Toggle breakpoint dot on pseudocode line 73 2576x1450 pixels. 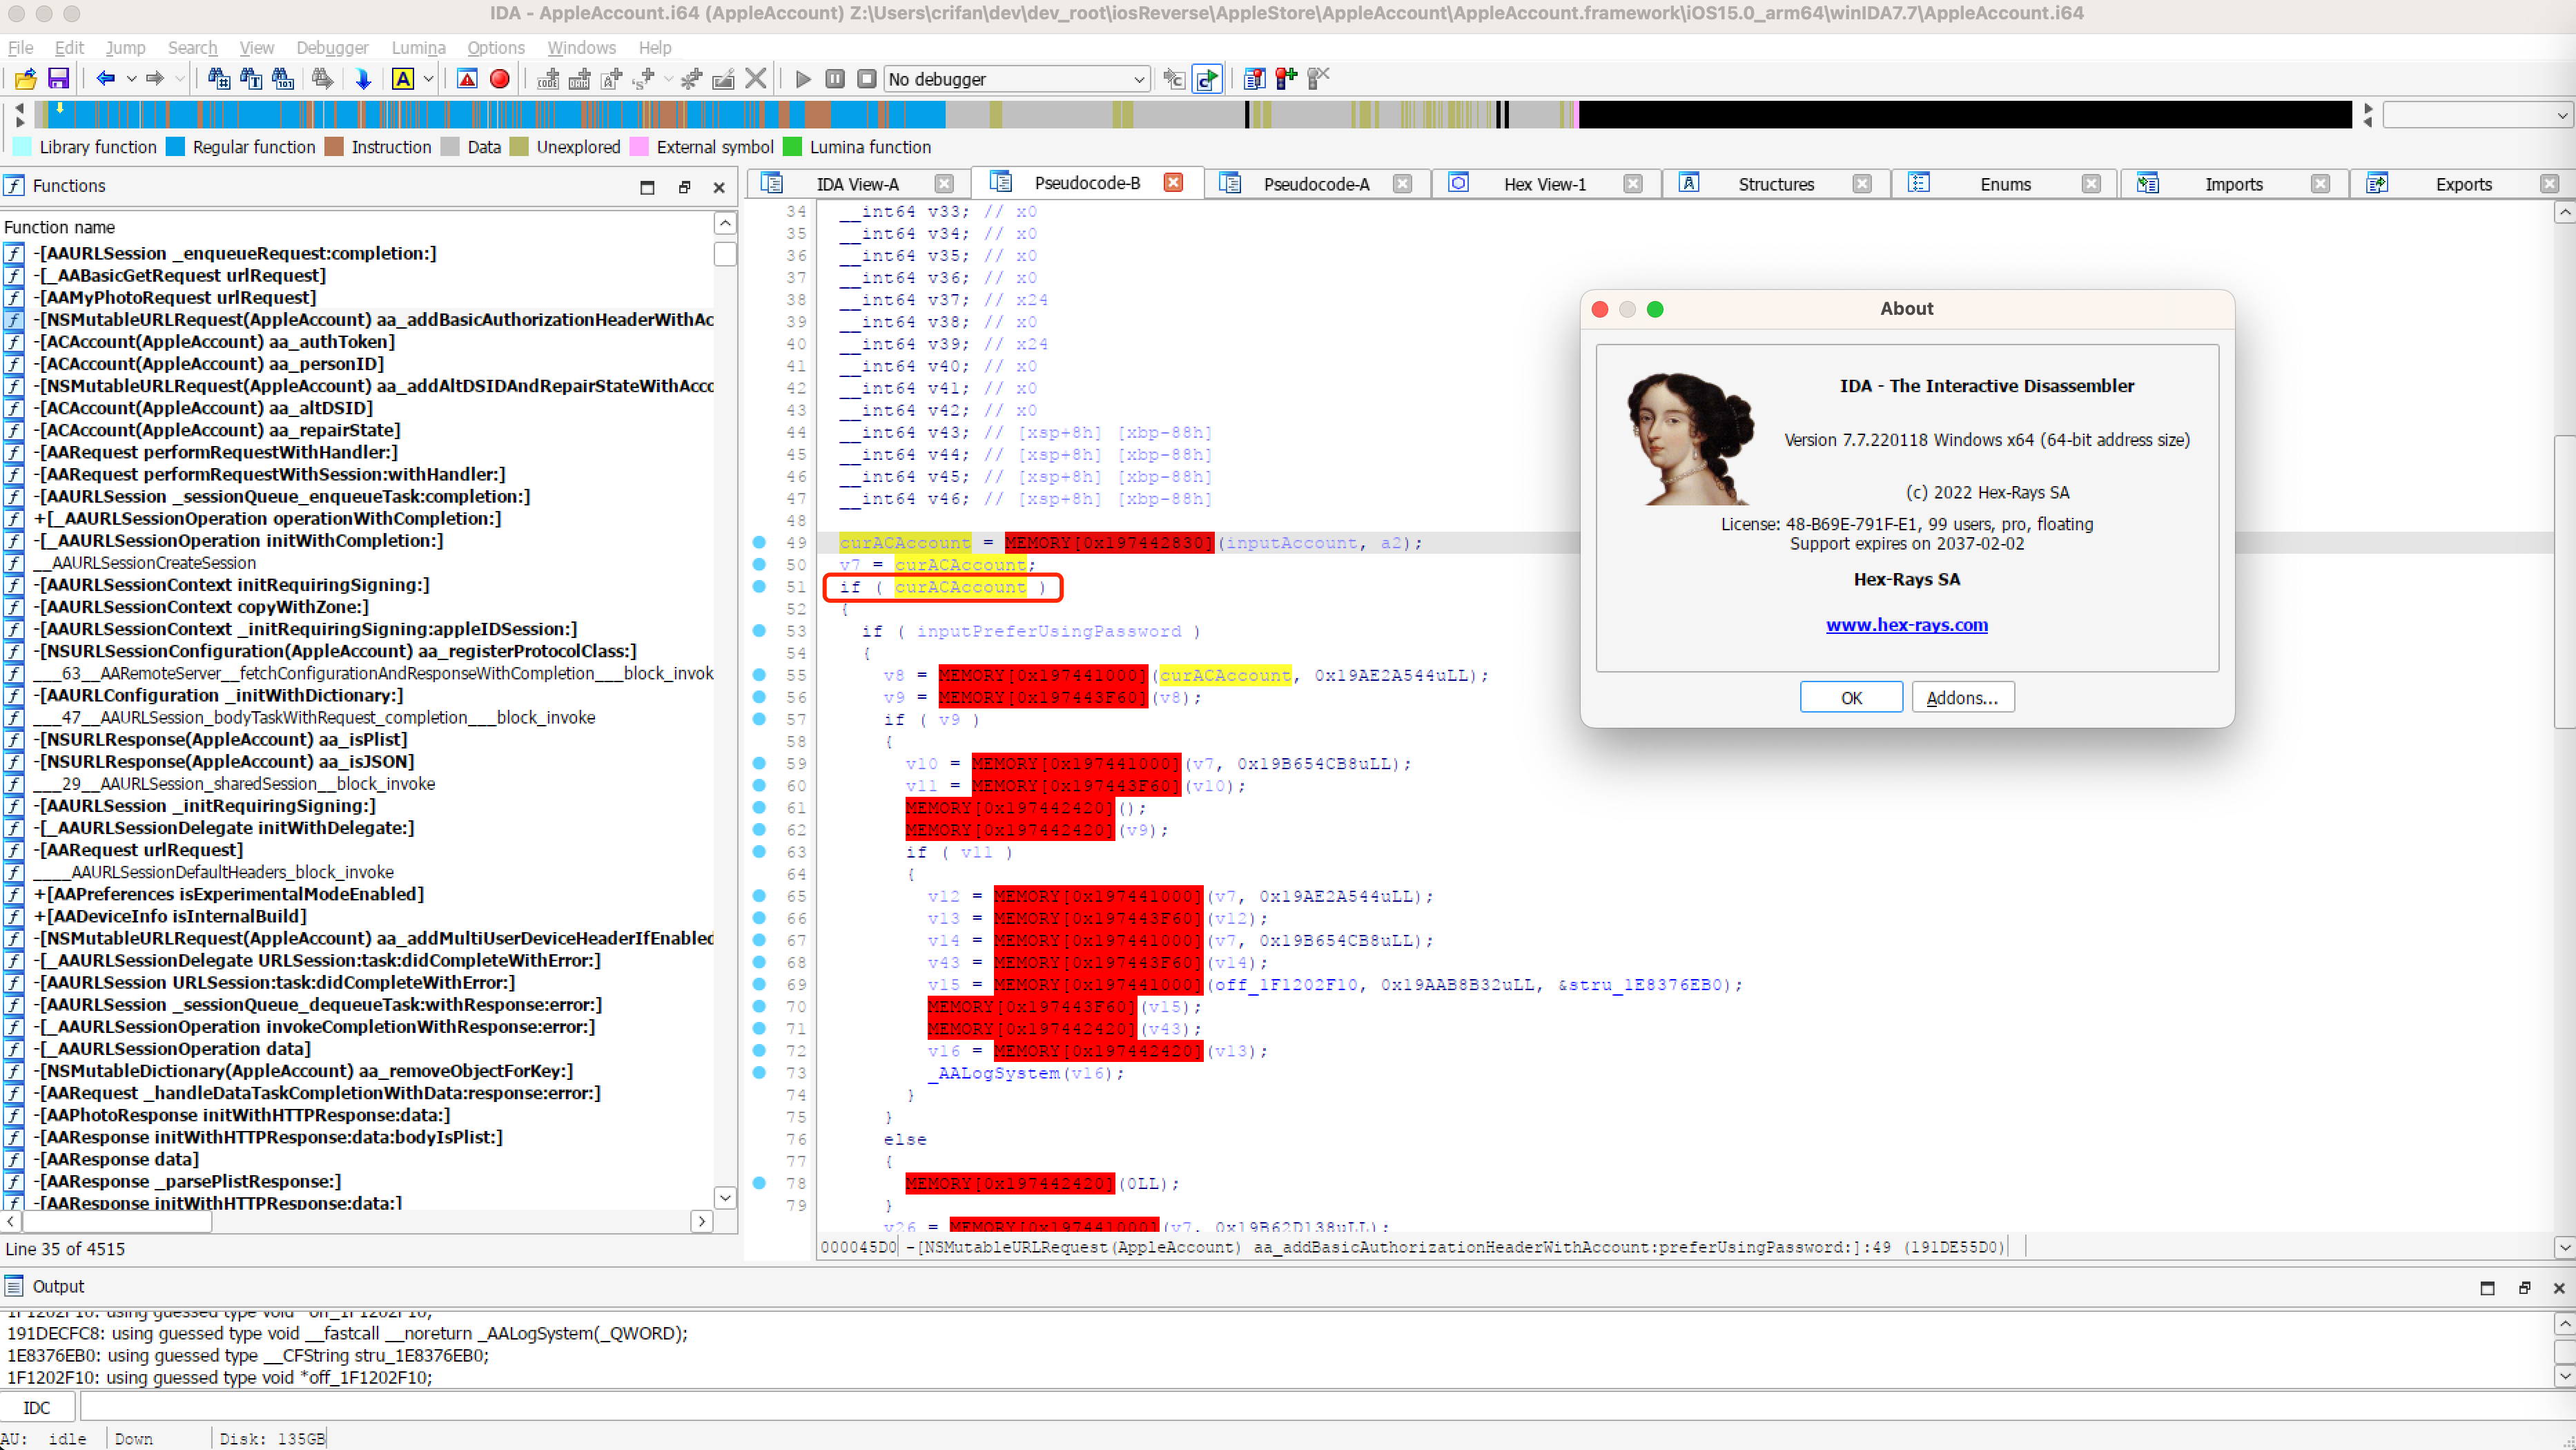coord(759,1073)
